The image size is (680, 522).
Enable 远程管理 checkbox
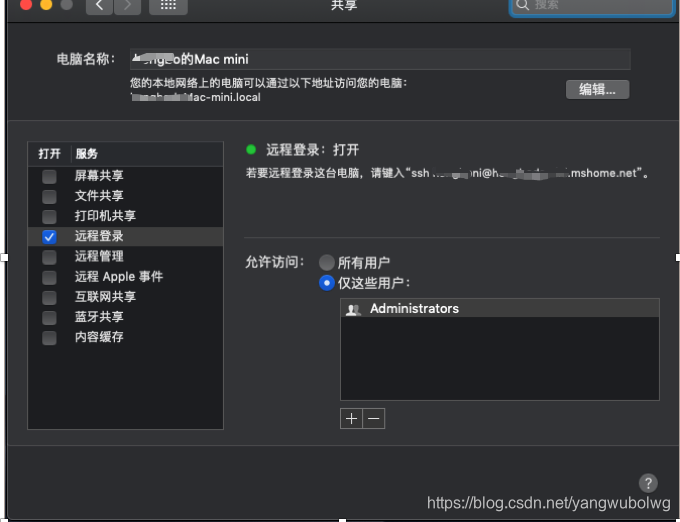49,257
